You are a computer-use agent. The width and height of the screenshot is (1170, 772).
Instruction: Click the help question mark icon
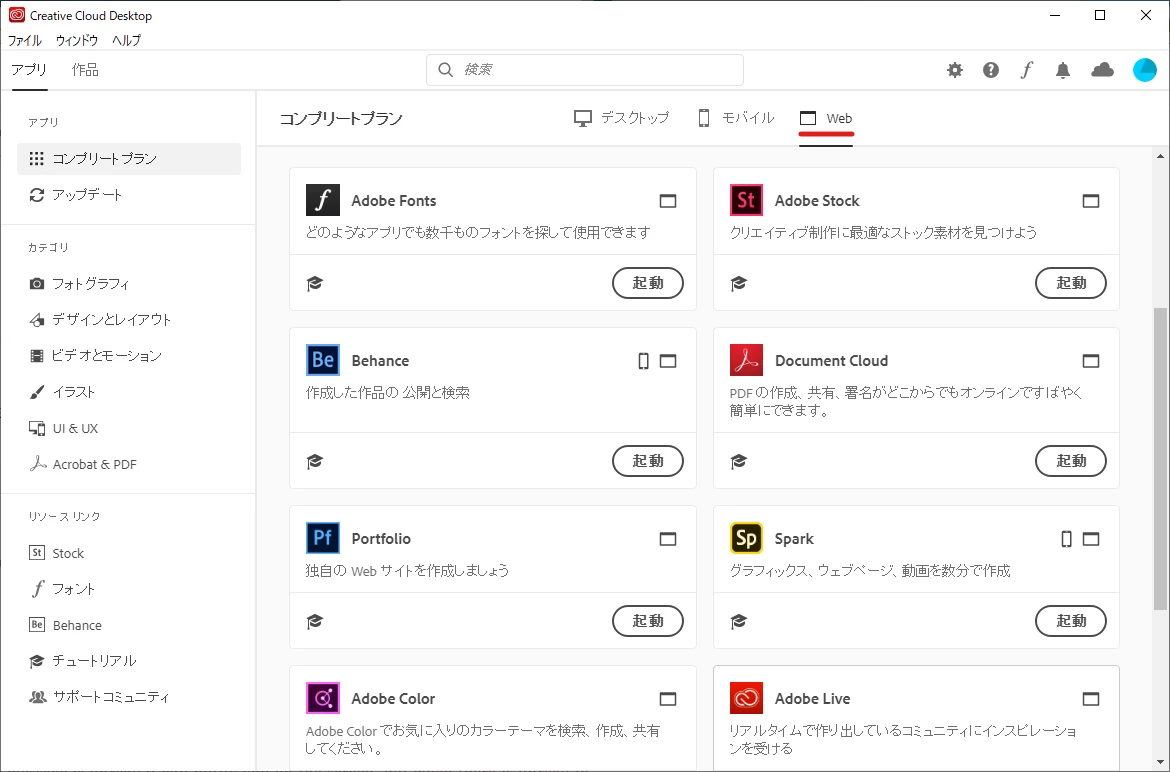coord(990,70)
